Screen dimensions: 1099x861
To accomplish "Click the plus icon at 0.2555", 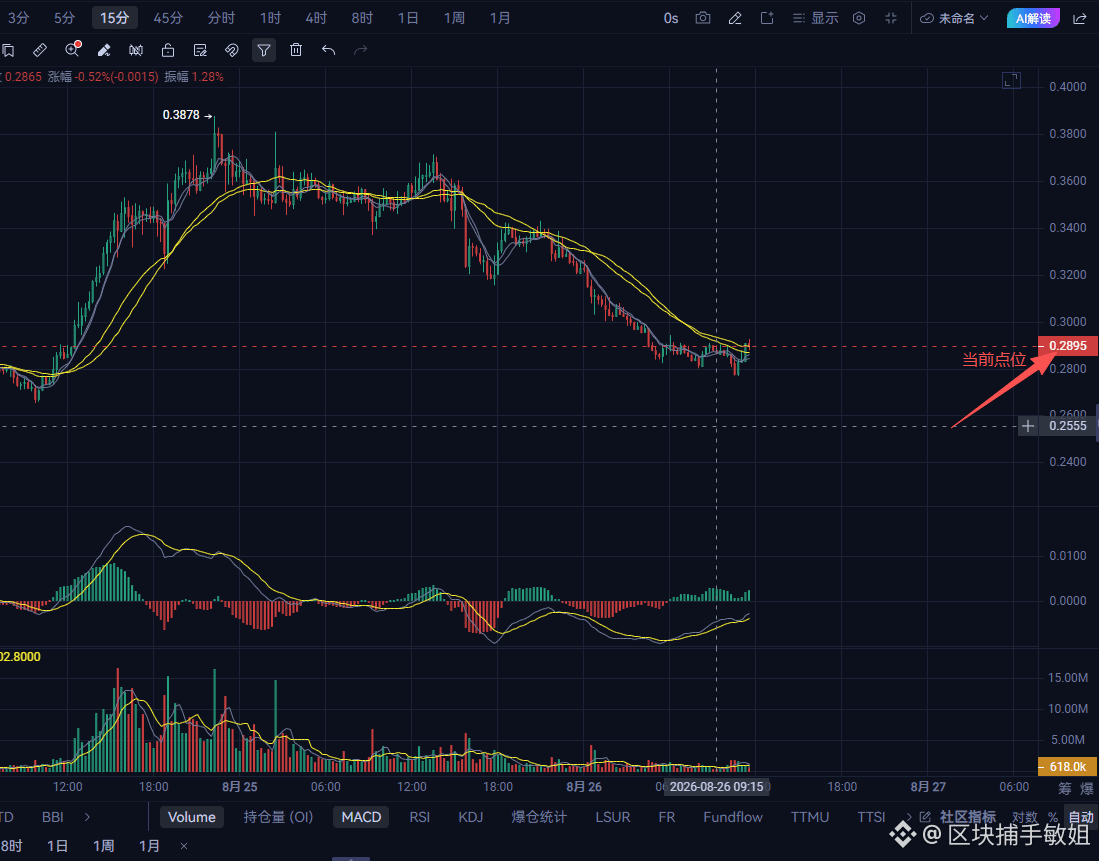I will (x=1028, y=426).
